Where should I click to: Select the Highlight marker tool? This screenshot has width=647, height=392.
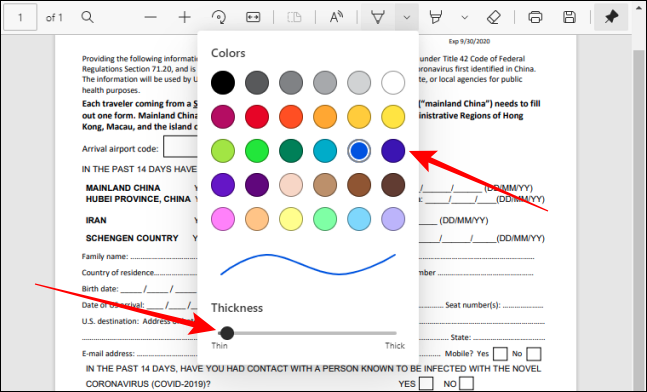tap(436, 17)
